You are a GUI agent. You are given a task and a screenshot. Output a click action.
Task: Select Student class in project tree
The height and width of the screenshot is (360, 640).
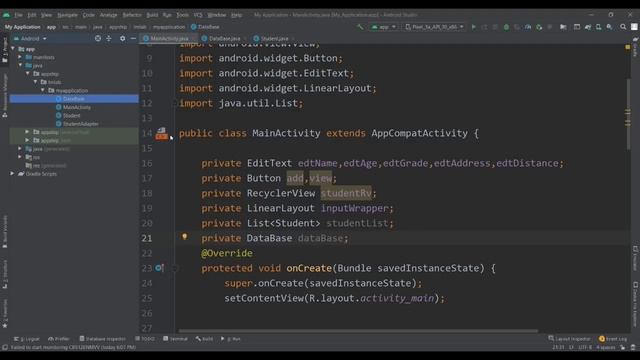(x=71, y=116)
